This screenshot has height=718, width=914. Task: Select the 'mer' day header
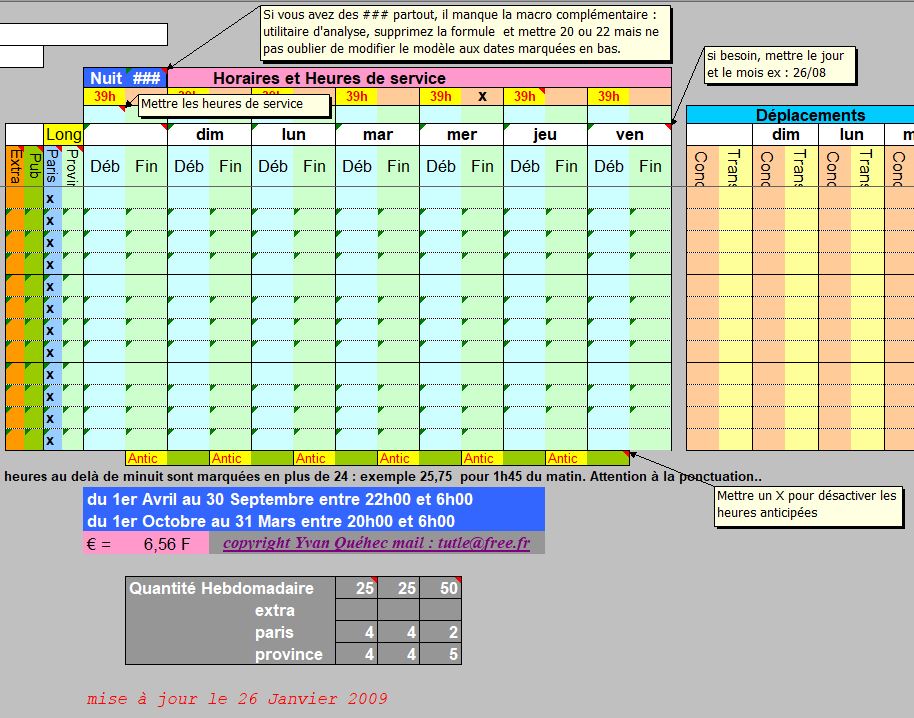(462, 135)
